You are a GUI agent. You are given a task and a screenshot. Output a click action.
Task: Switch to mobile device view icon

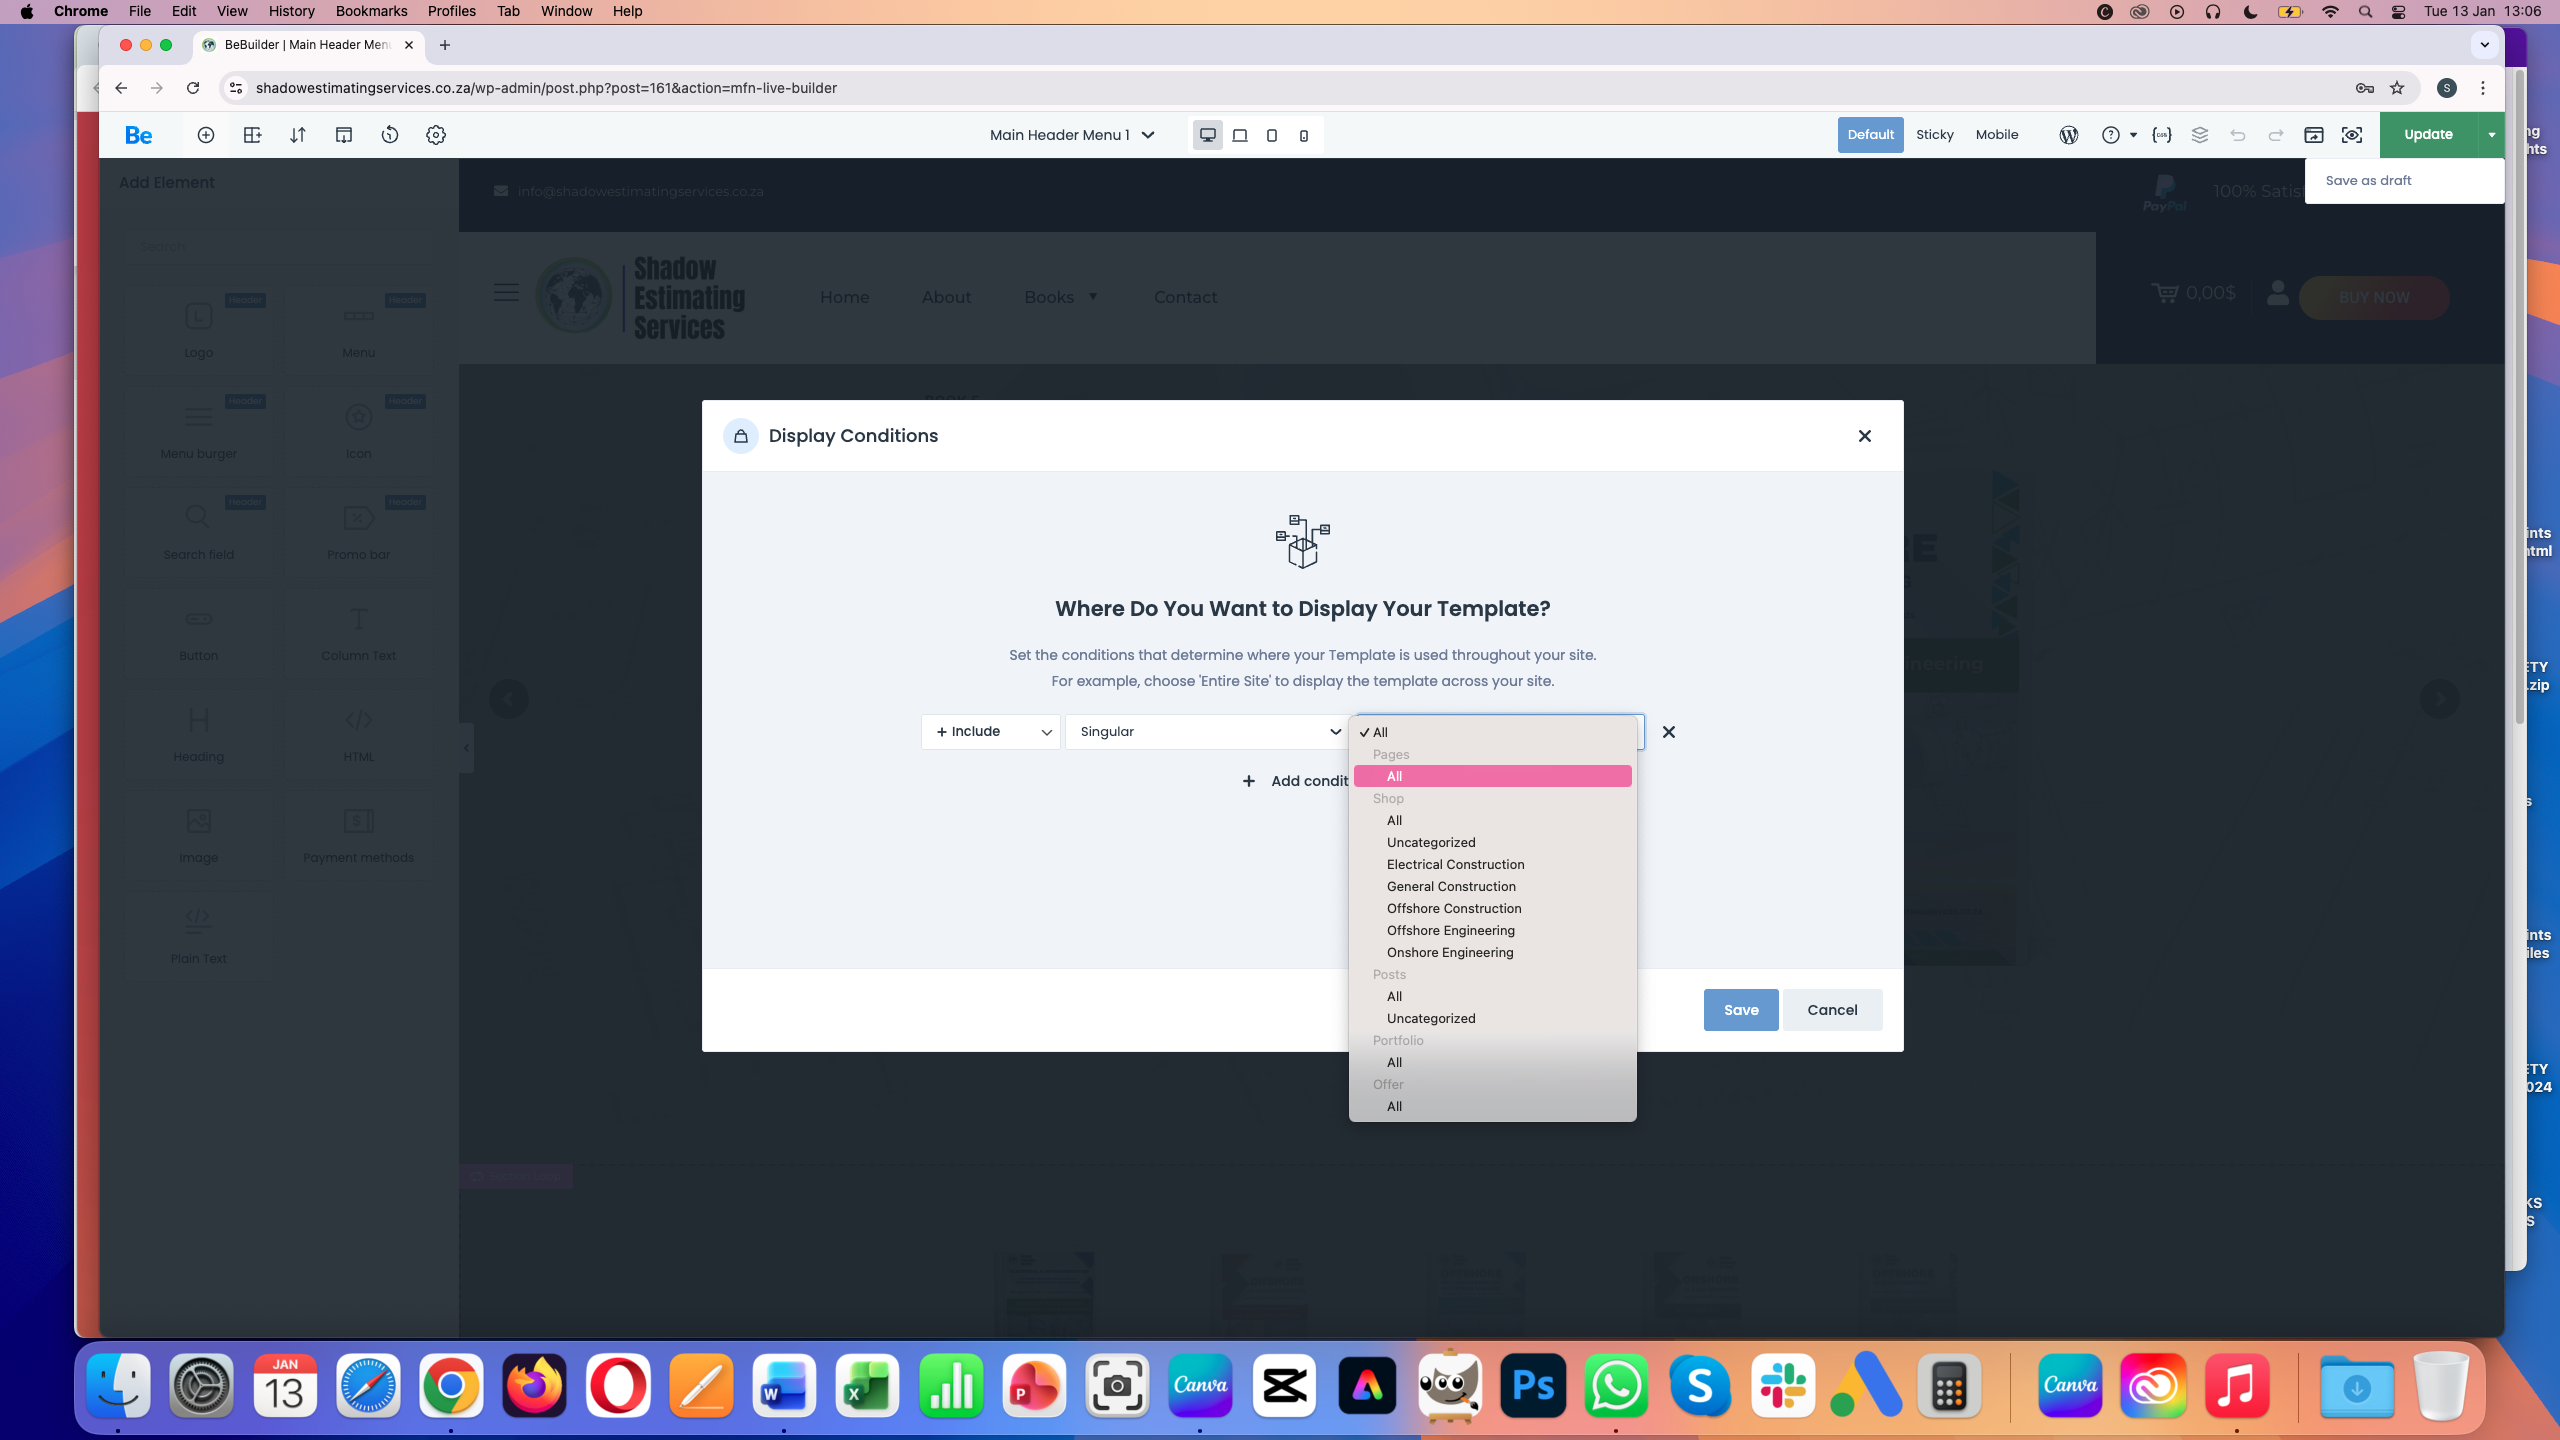click(x=1304, y=135)
